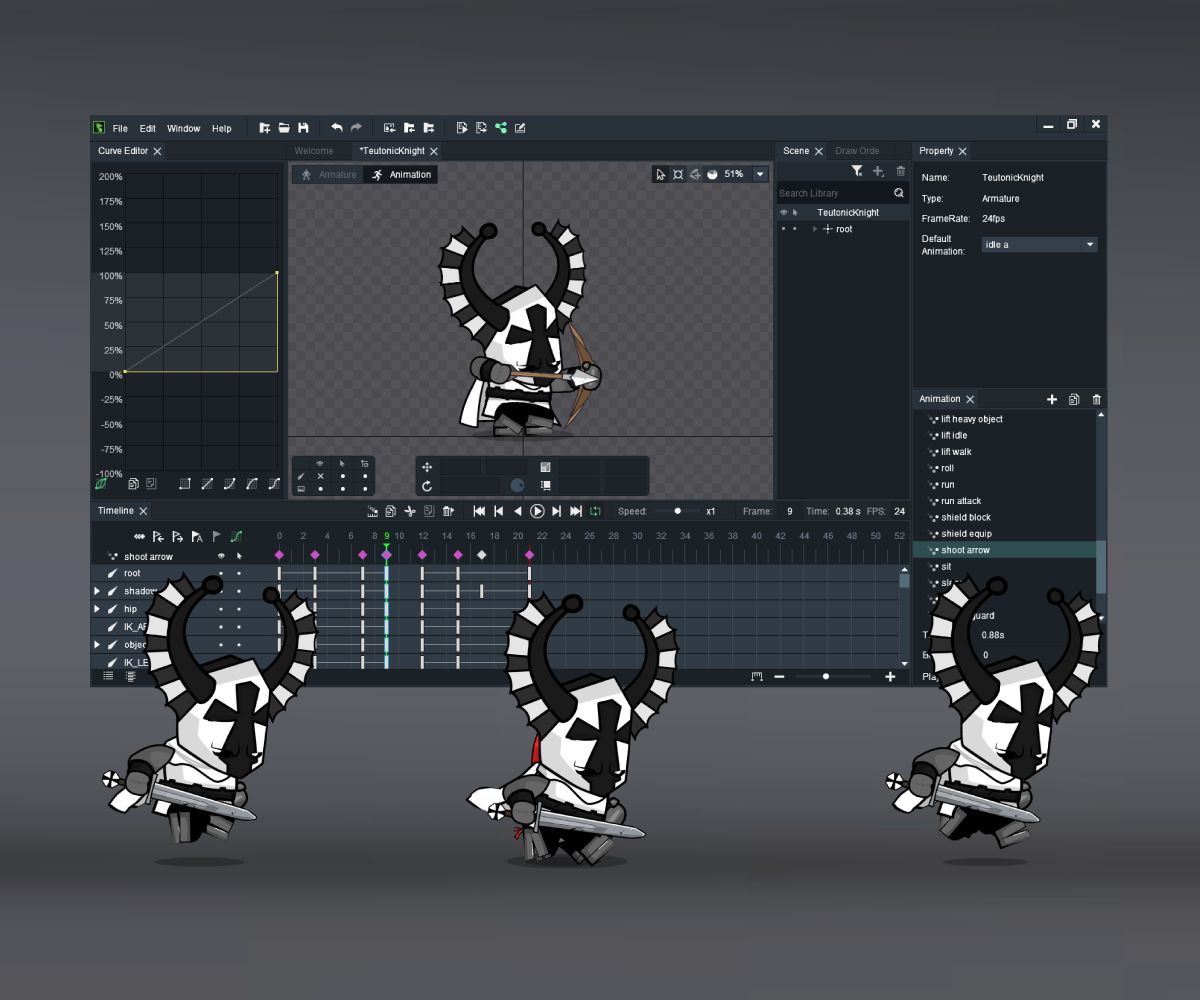
Task: Jump to last frame button
Action: click(576, 511)
